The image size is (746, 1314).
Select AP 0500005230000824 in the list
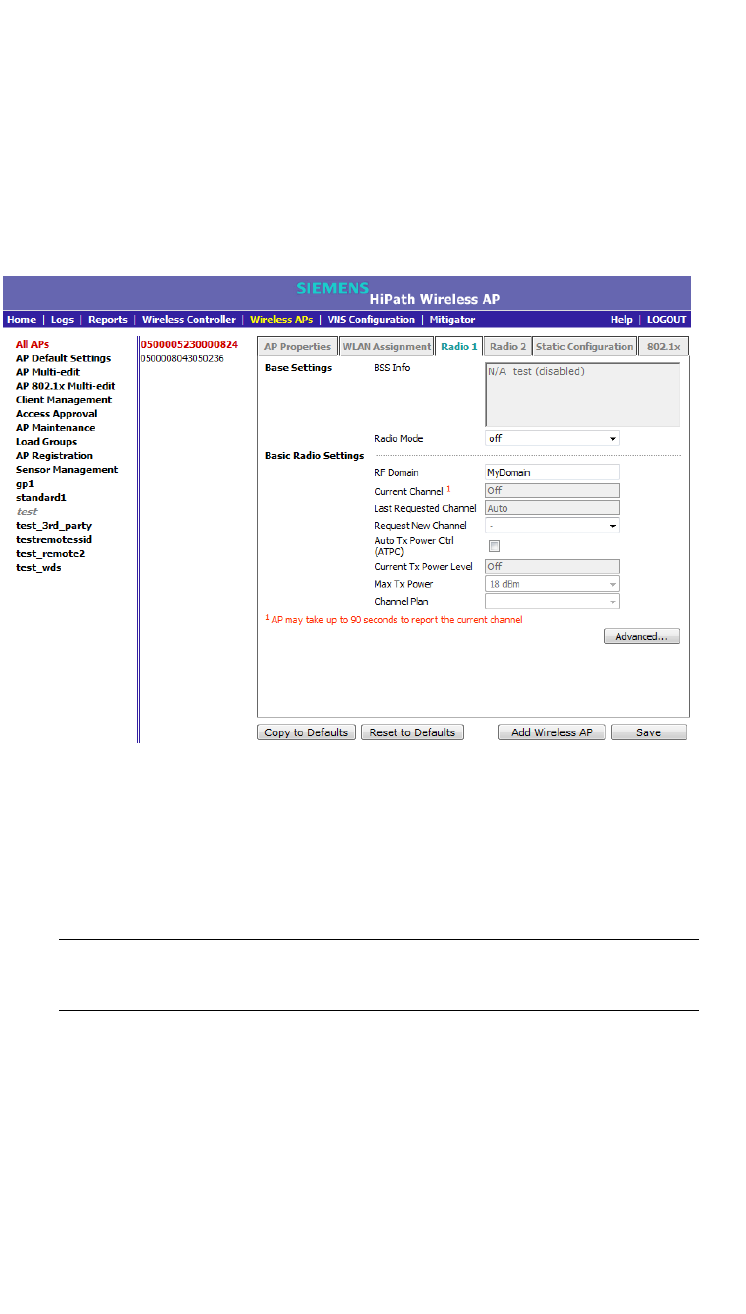click(189, 344)
